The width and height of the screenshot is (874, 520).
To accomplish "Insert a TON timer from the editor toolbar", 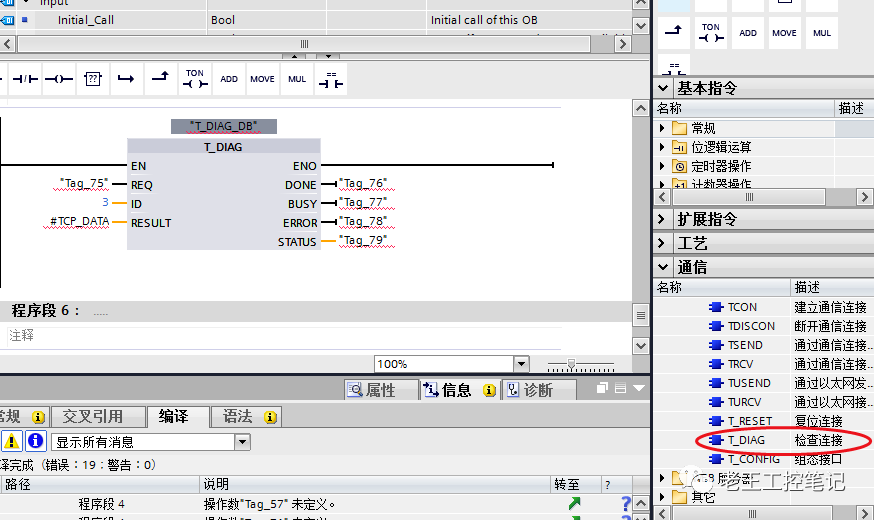I will 195,79.
